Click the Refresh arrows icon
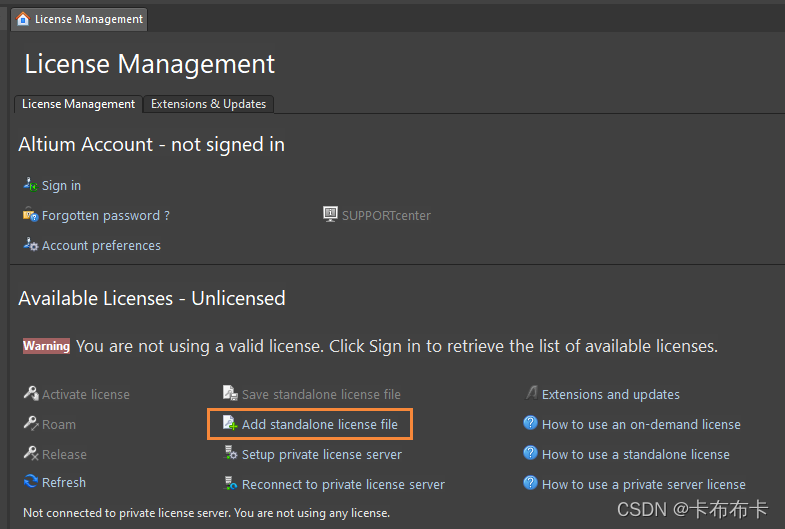 pos(31,482)
